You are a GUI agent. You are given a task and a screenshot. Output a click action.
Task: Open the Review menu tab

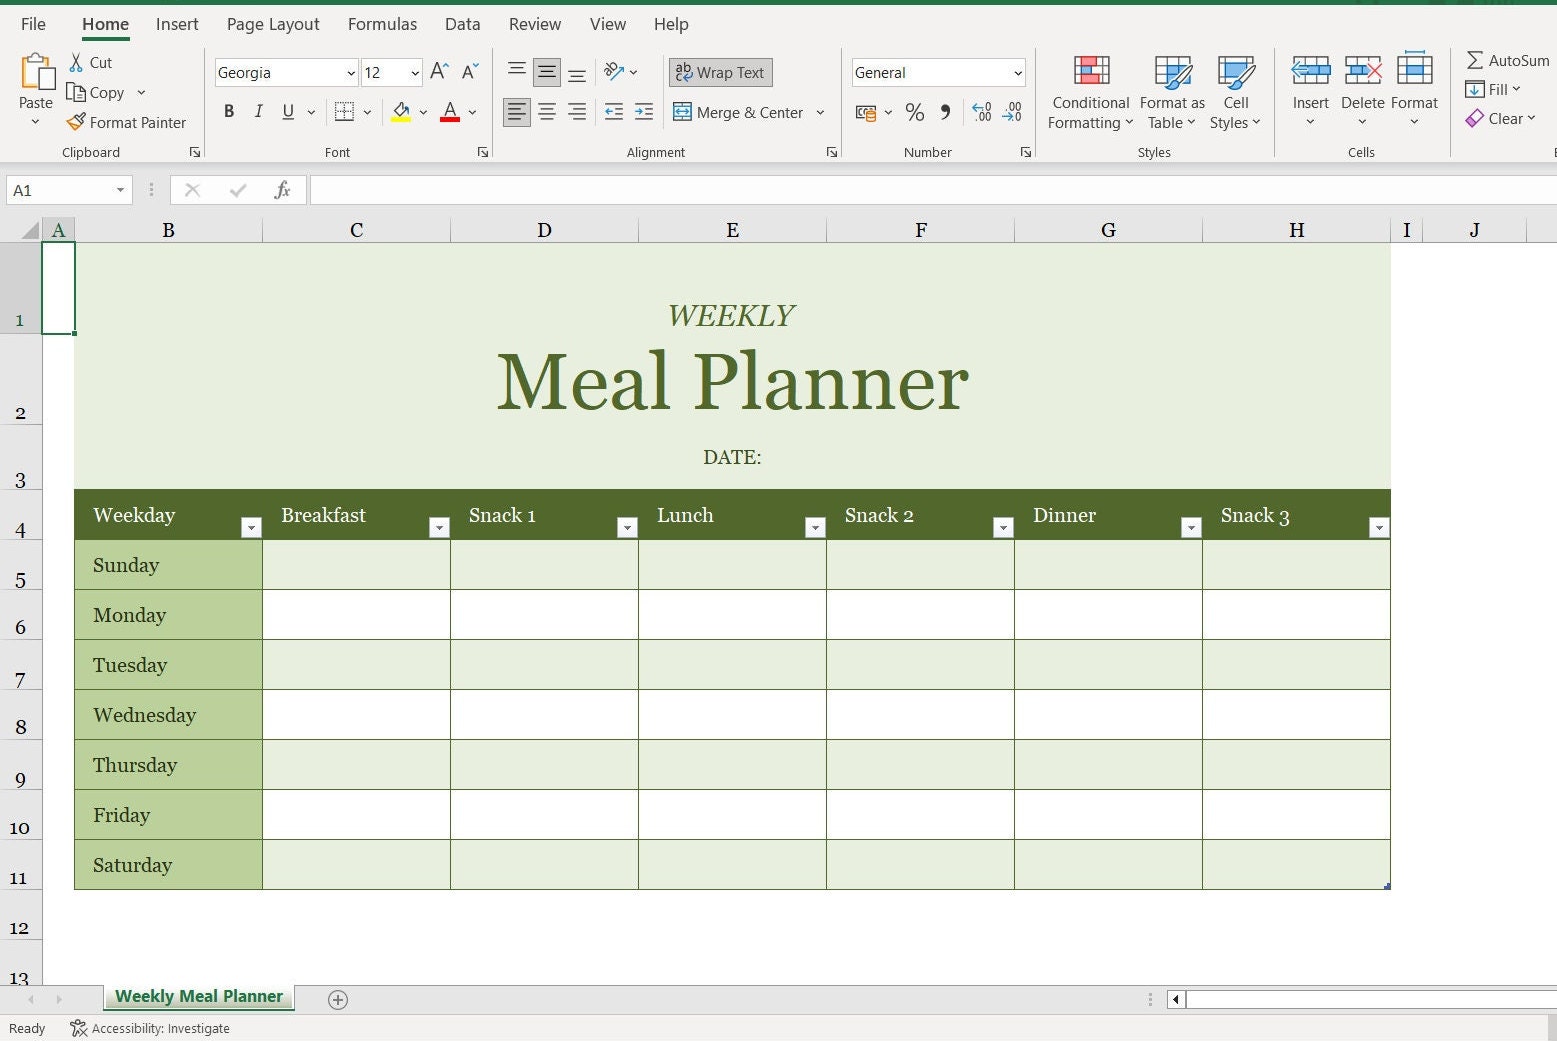[x=534, y=23]
